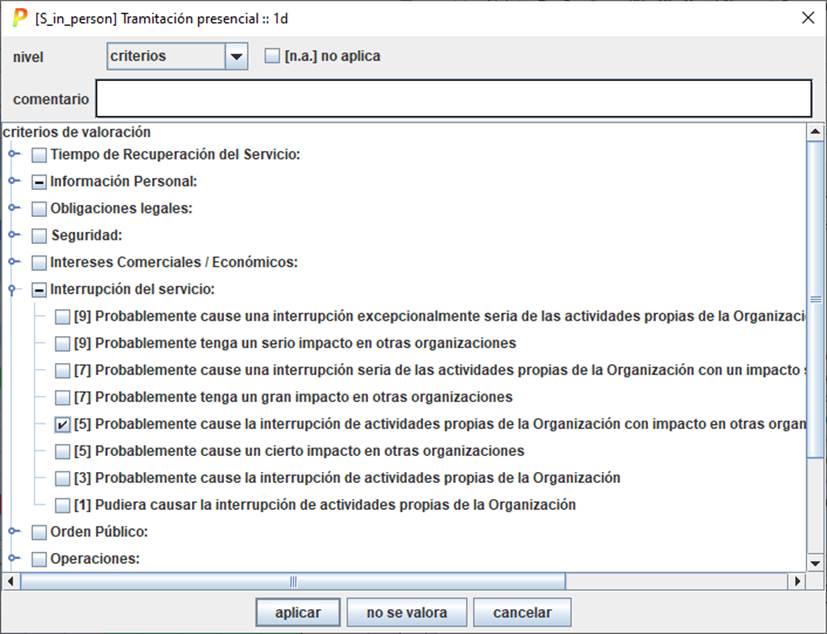The image size is (827, 634).
Task: Uncheck the selected [5] interrupción de actividades item
Action: (63, 424)
